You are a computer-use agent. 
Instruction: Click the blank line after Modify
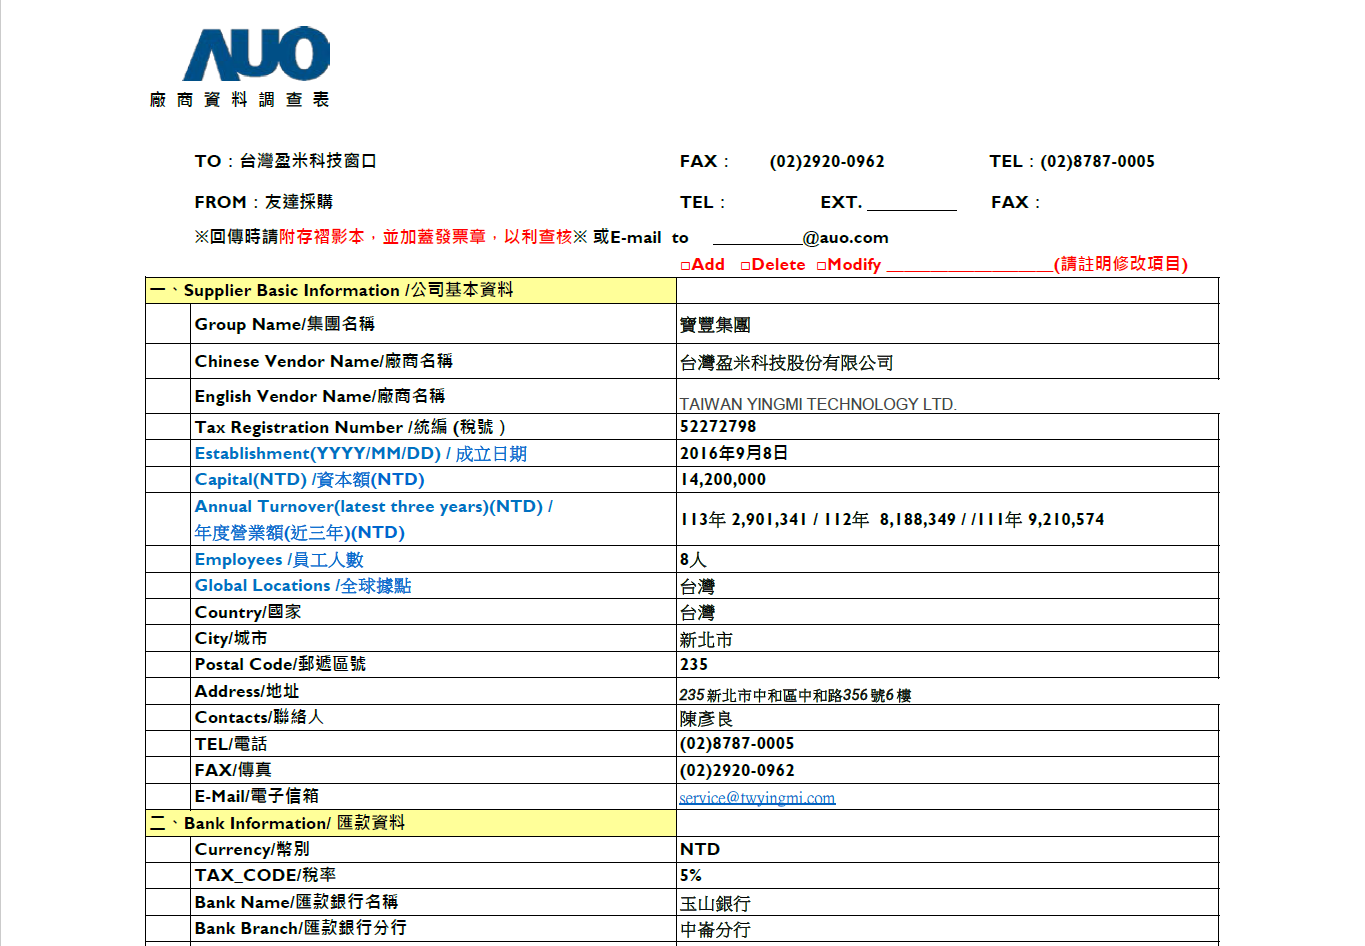coord(969,265)
